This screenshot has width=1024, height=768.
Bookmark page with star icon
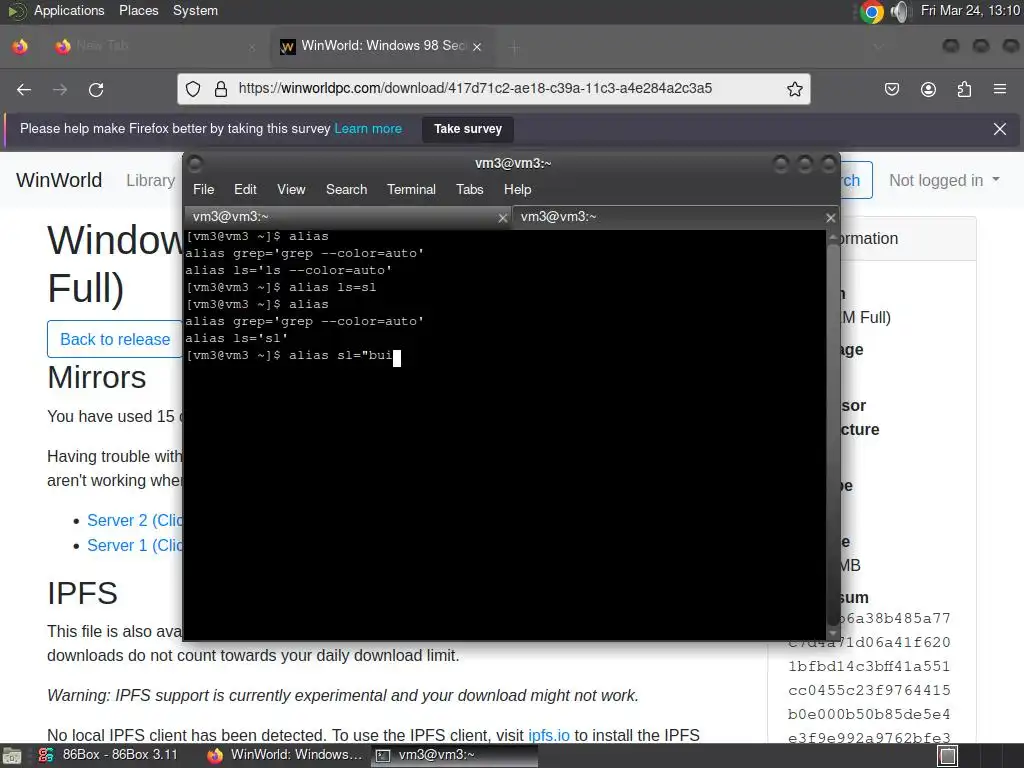[x=794, y=89]
